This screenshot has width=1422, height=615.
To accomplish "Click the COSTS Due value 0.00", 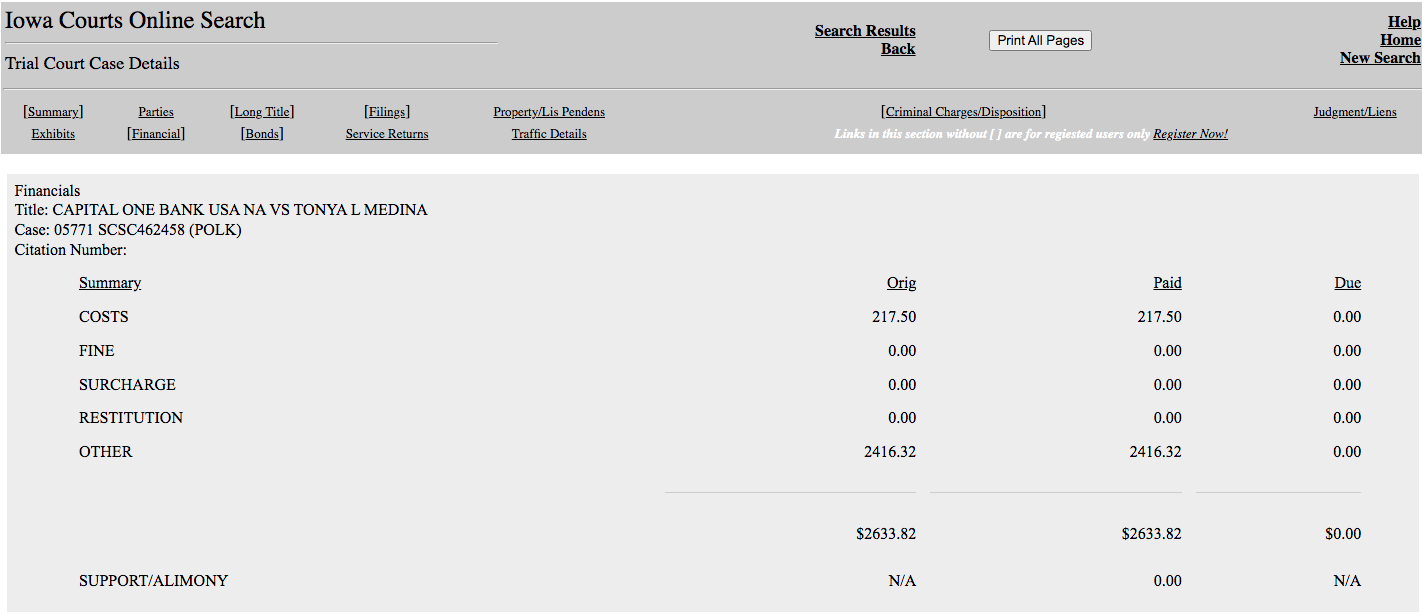I will [x=1347, y=317].
